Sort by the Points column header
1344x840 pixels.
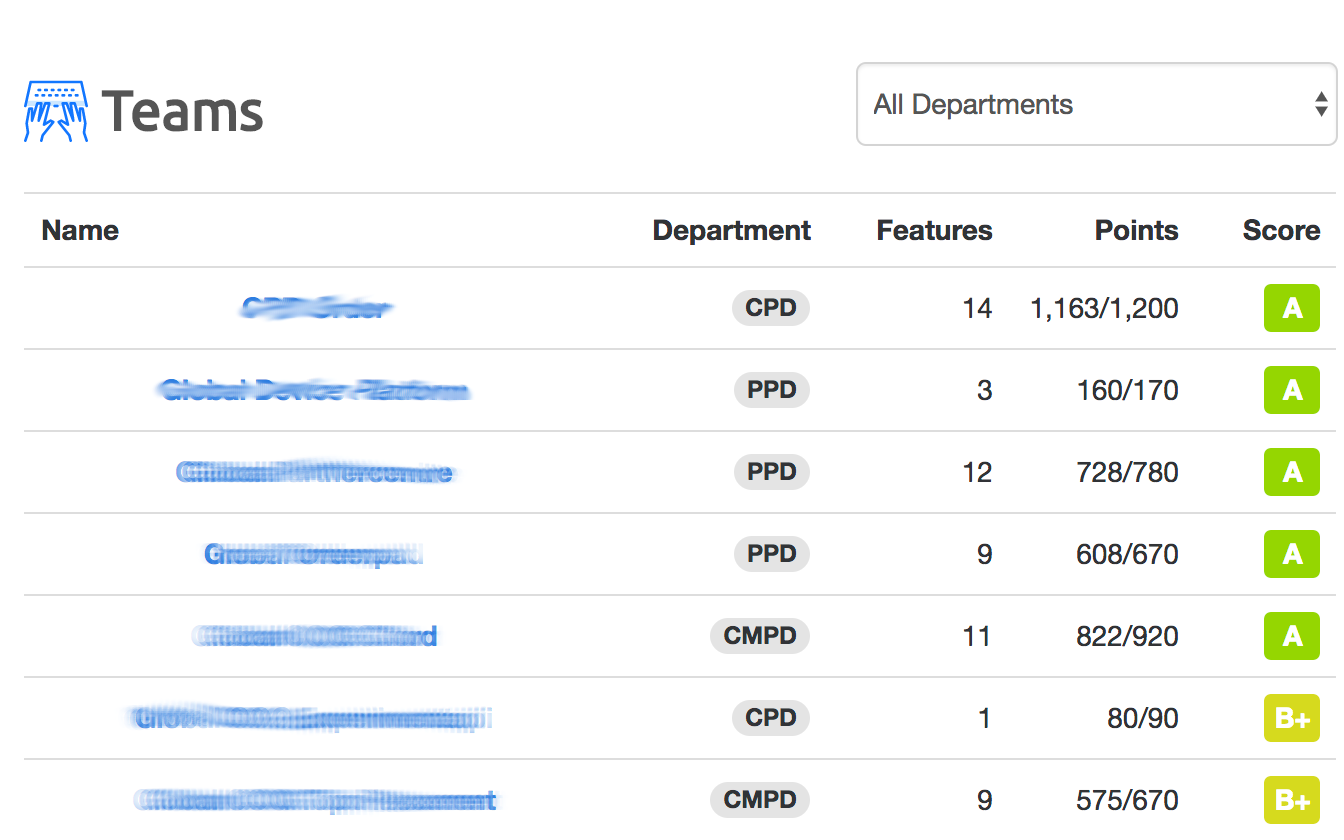tap(1136, 231)
